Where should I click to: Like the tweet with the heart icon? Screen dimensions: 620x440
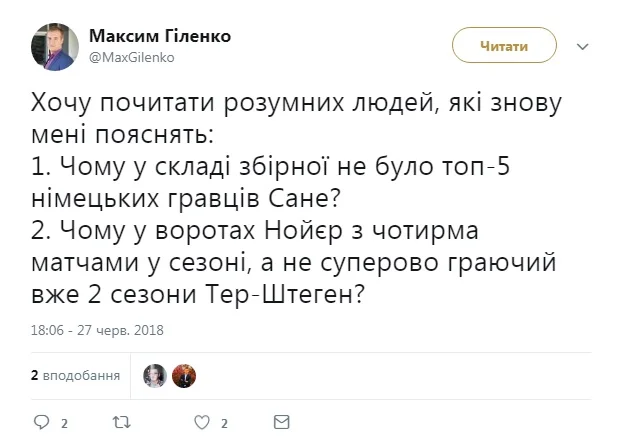[202, 422]
